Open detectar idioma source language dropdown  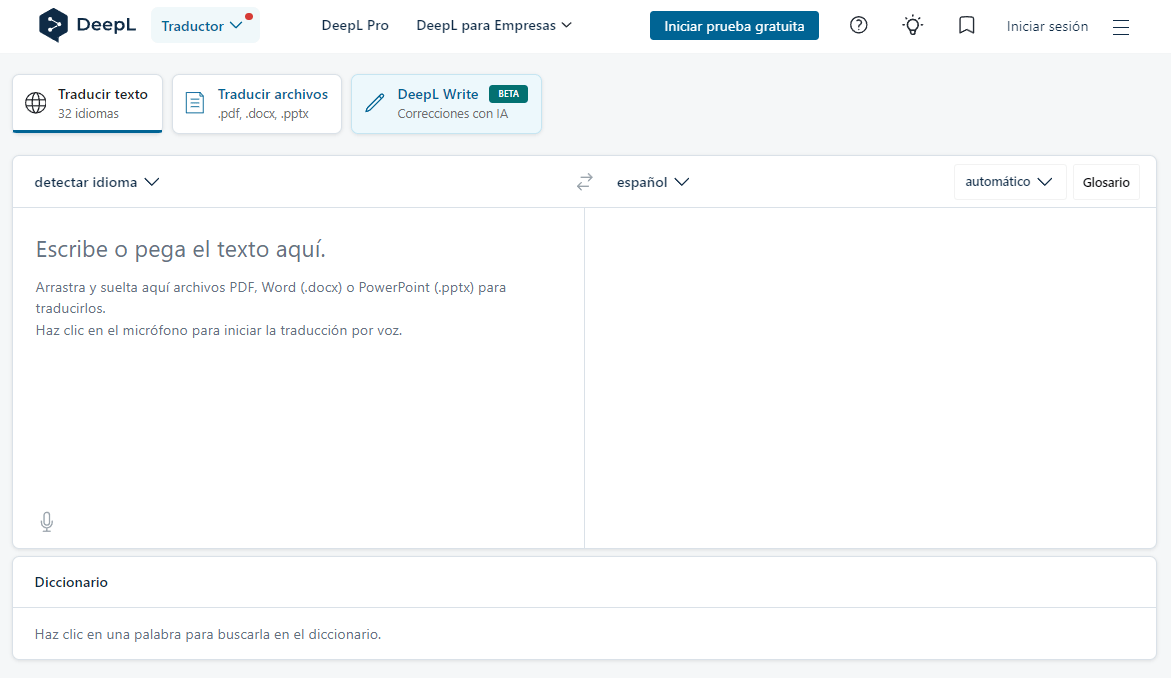96,182
